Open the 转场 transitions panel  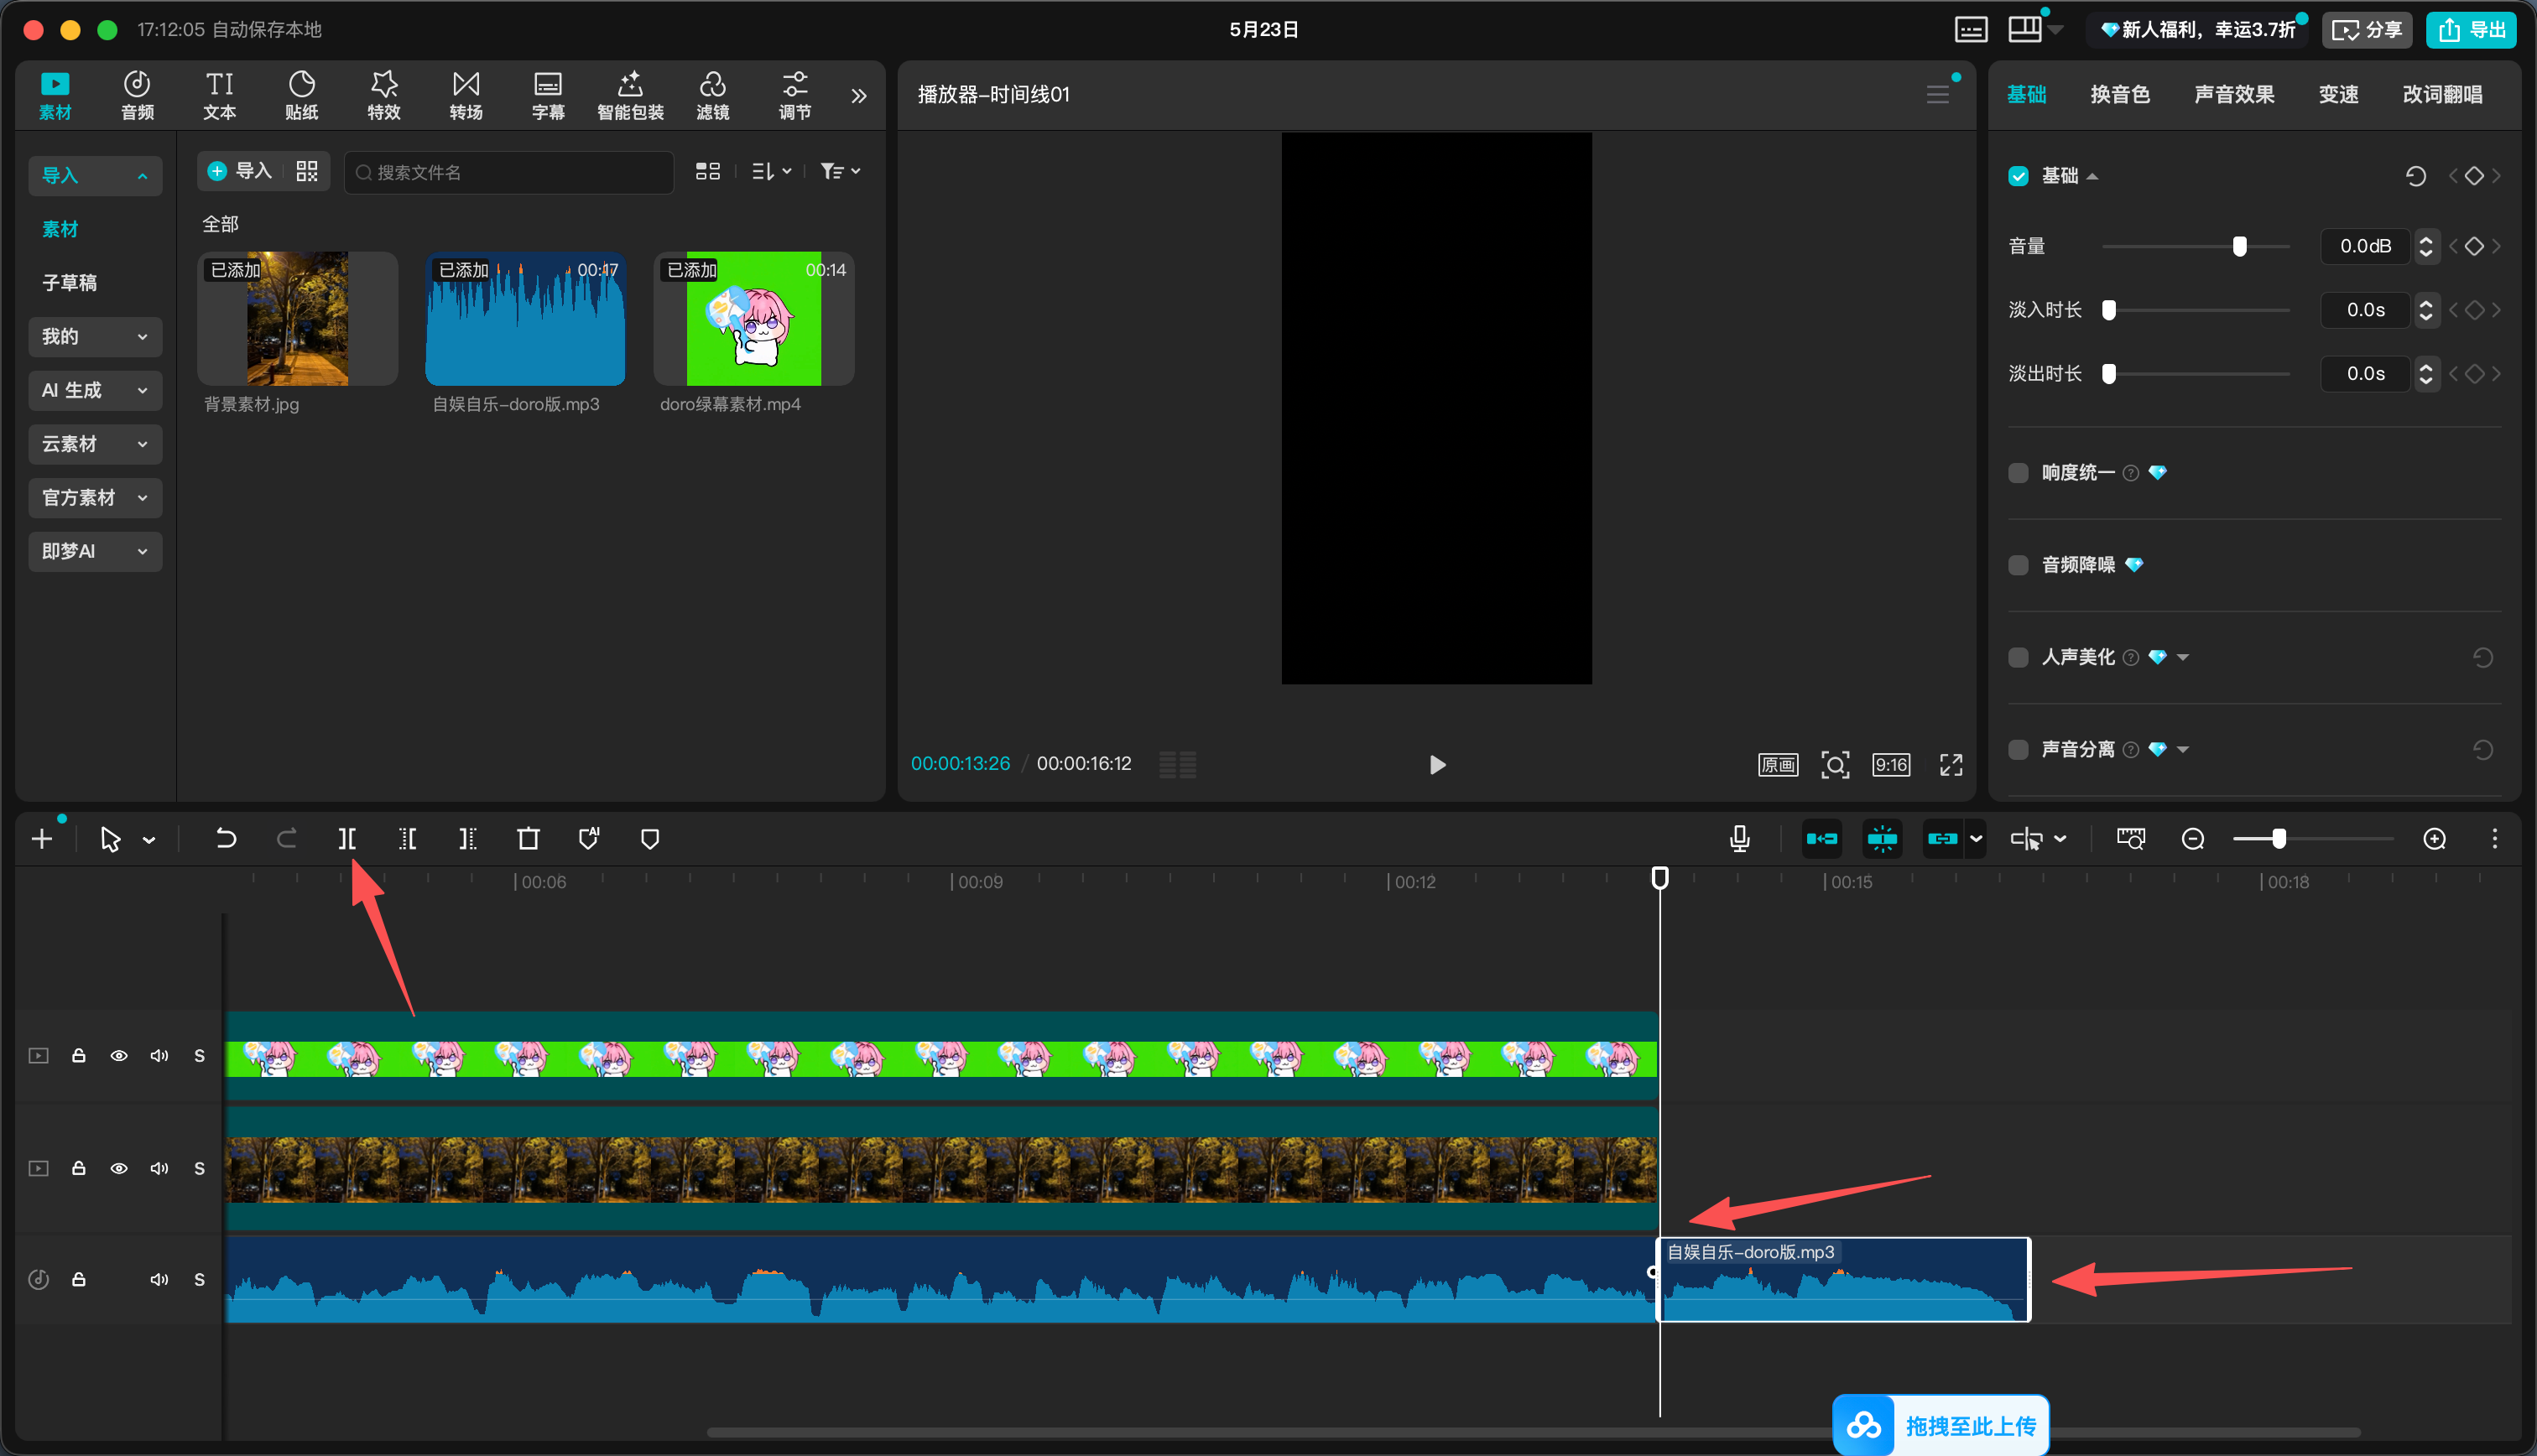466,95
